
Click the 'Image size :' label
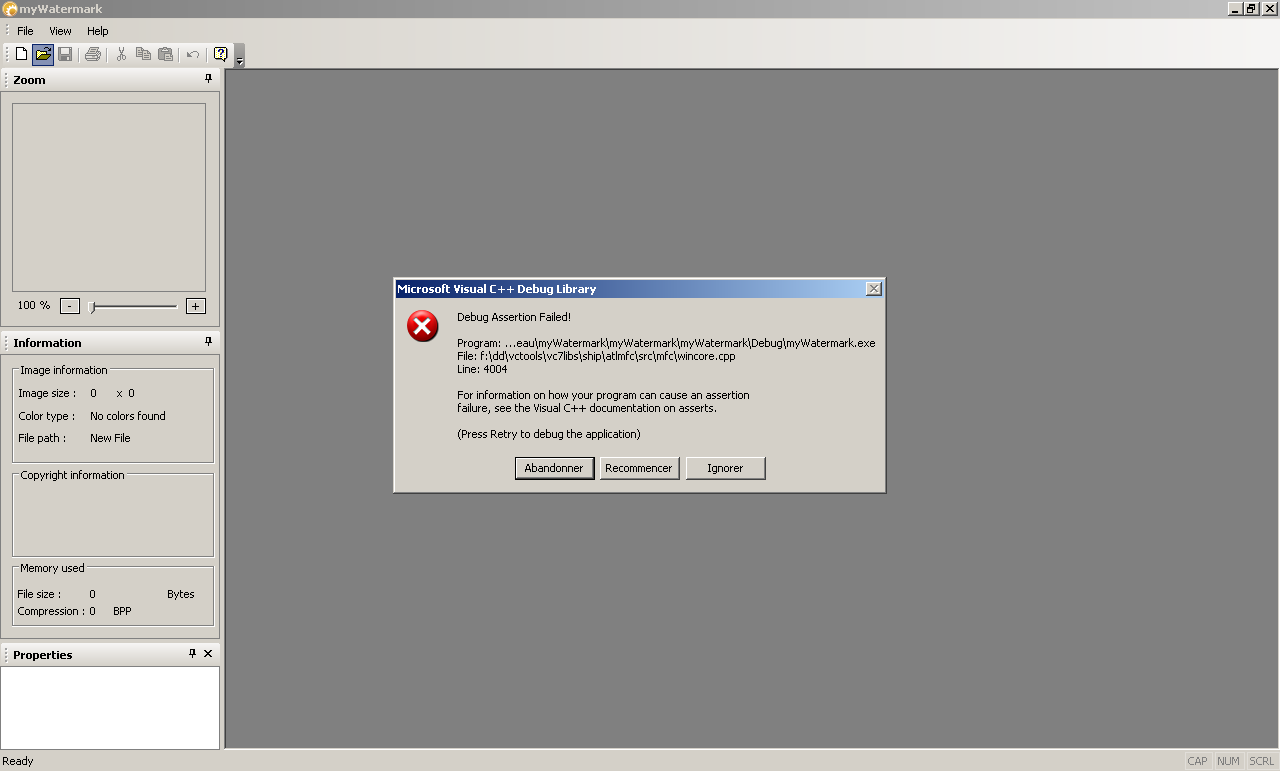(47, 393)
